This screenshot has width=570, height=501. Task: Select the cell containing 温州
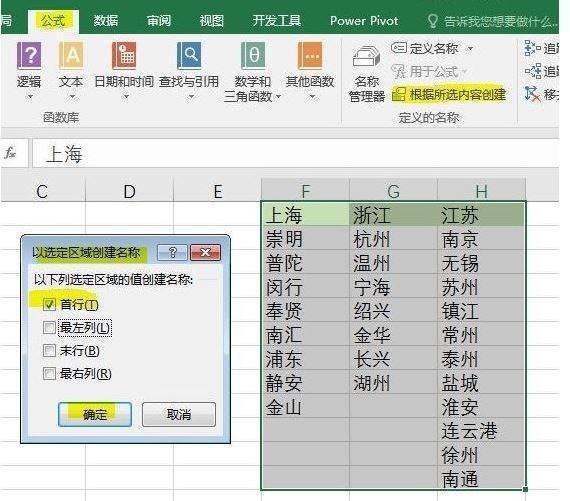[x=393, y=262]
